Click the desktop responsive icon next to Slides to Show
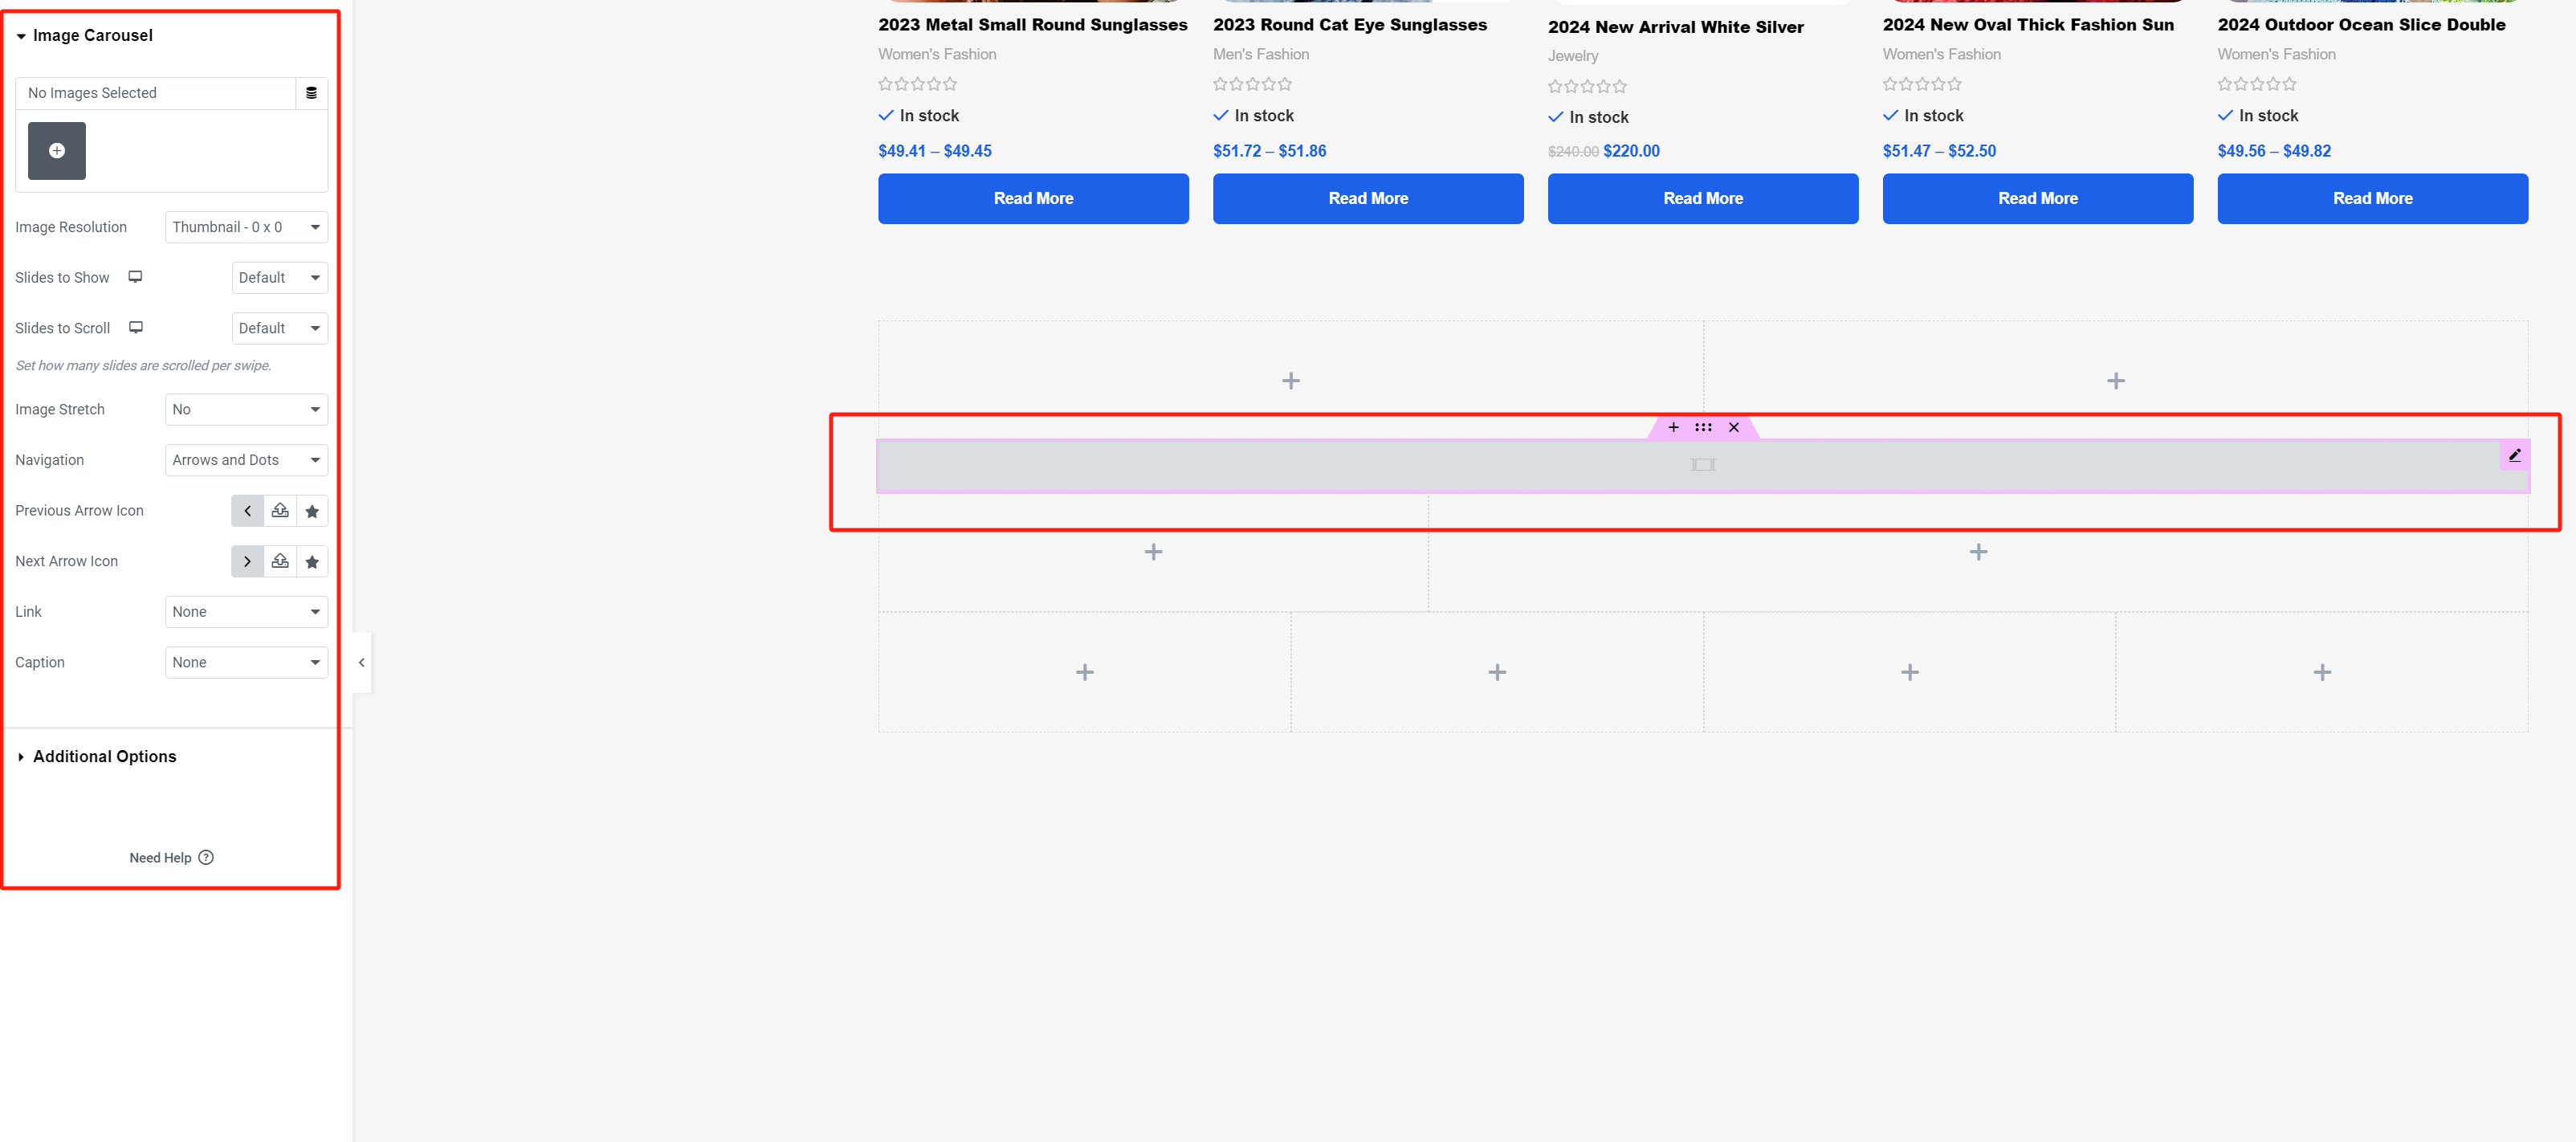 tap(136, 277)
